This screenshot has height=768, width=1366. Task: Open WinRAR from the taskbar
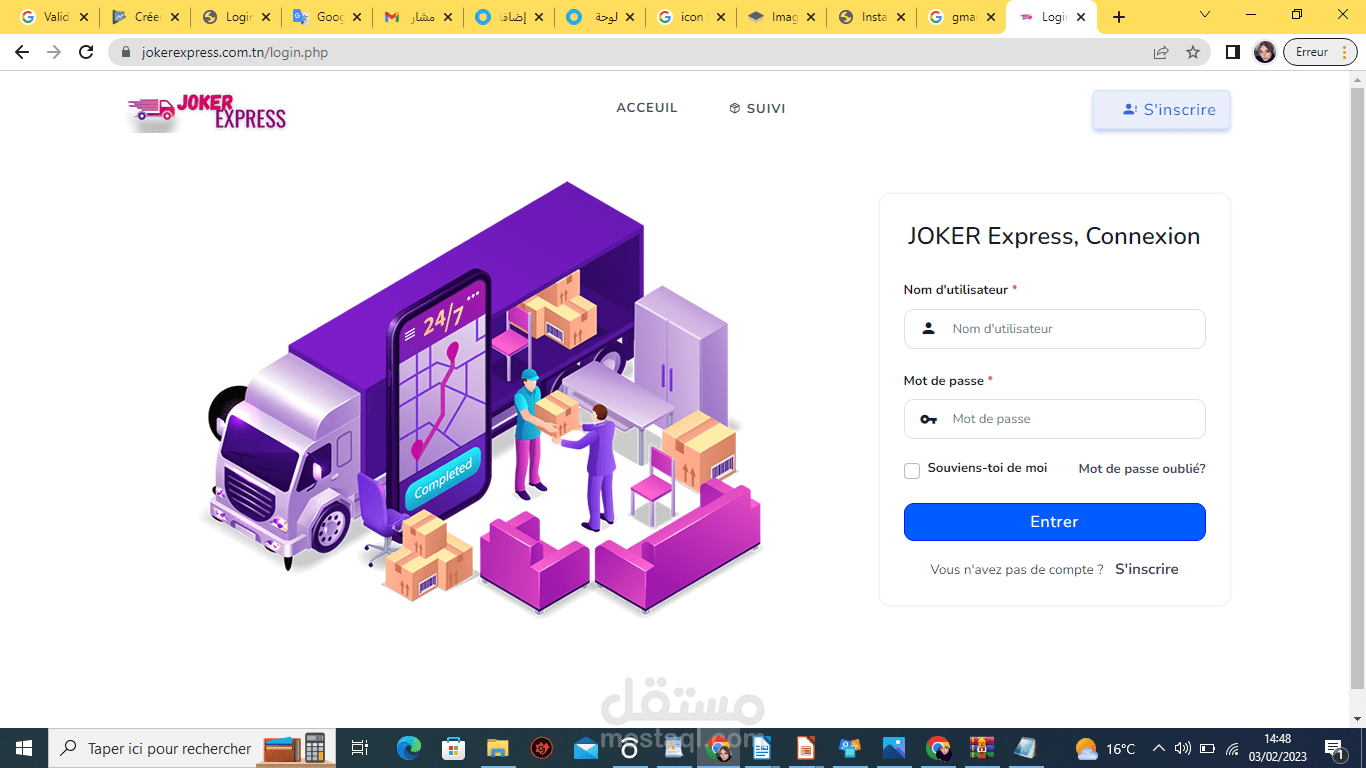click(x=981, y=748)
